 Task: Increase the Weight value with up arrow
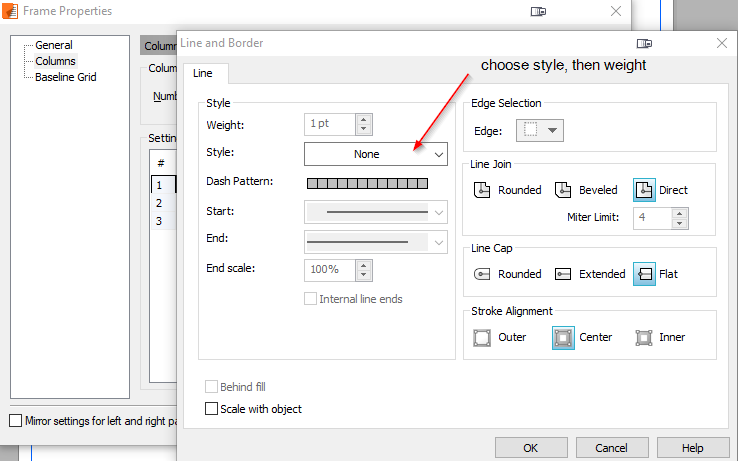[363, 120]
